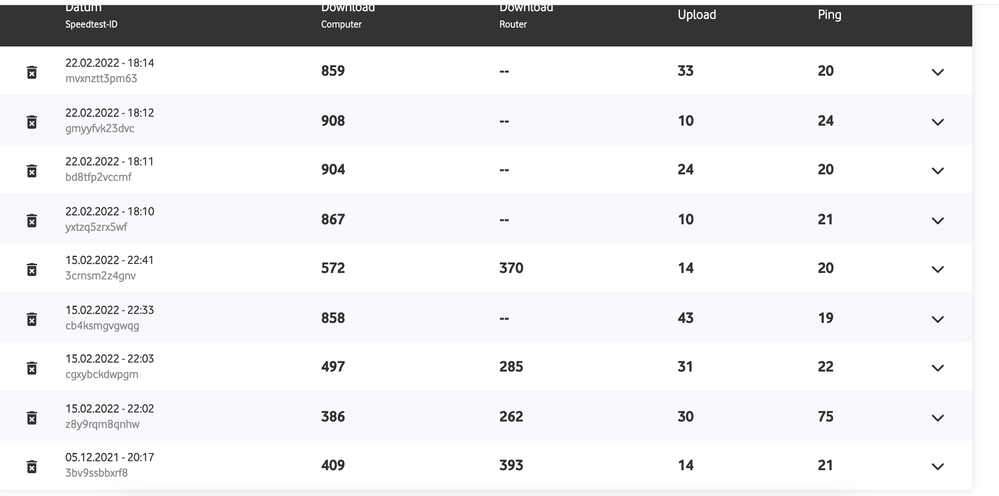Delete speedtest entry 3crnsm2z4gnv
The width and height of the screenshot is (999, 496).
[31, 269]
